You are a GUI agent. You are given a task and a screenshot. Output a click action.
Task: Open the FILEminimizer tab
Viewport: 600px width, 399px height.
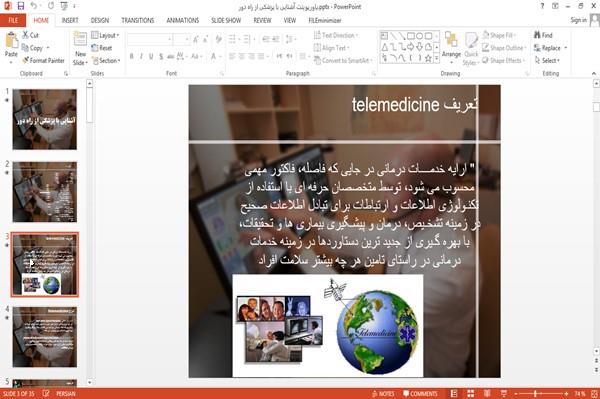(324, 20)
